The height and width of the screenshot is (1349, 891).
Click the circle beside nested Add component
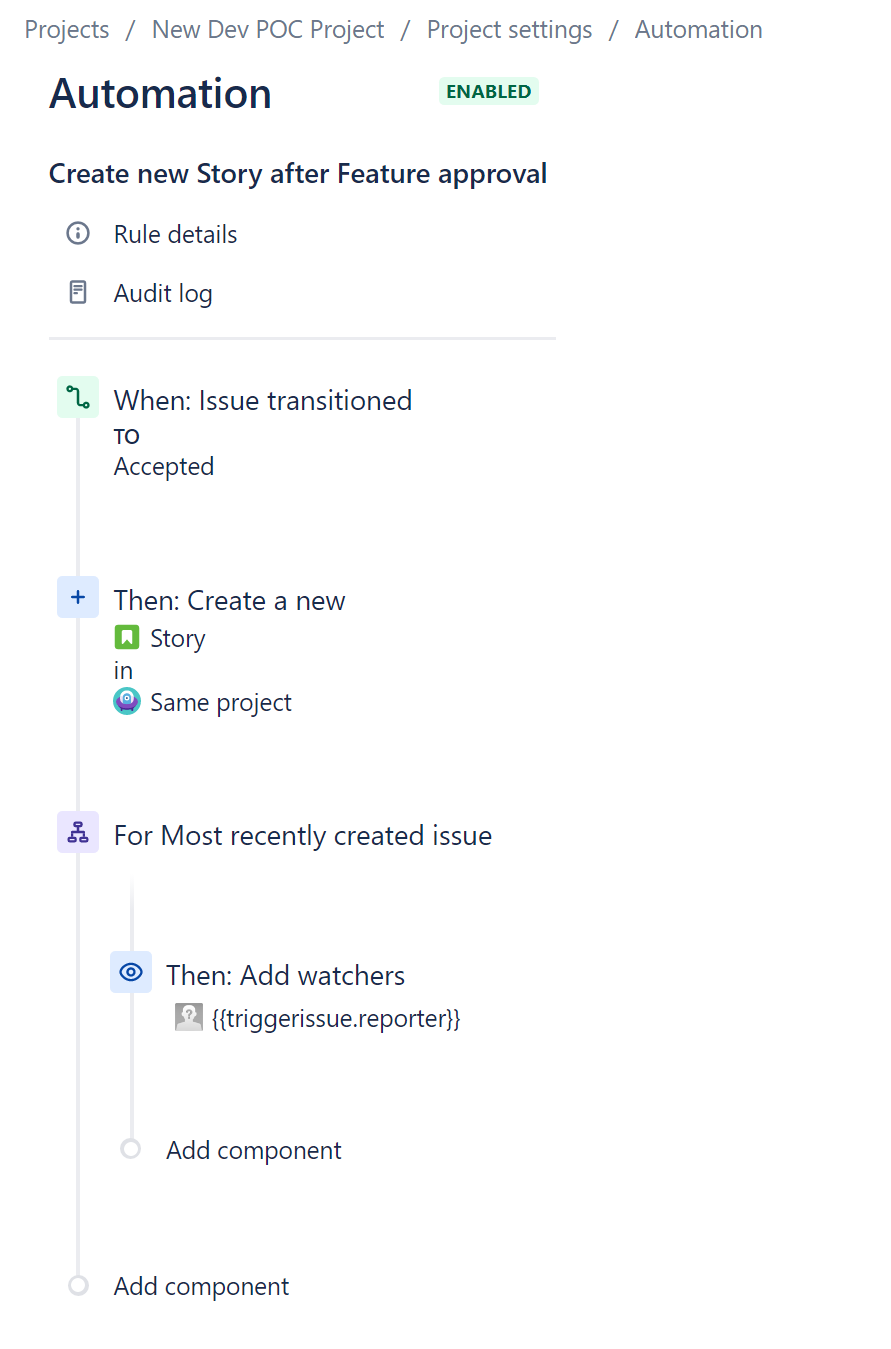click(130, 1148)
